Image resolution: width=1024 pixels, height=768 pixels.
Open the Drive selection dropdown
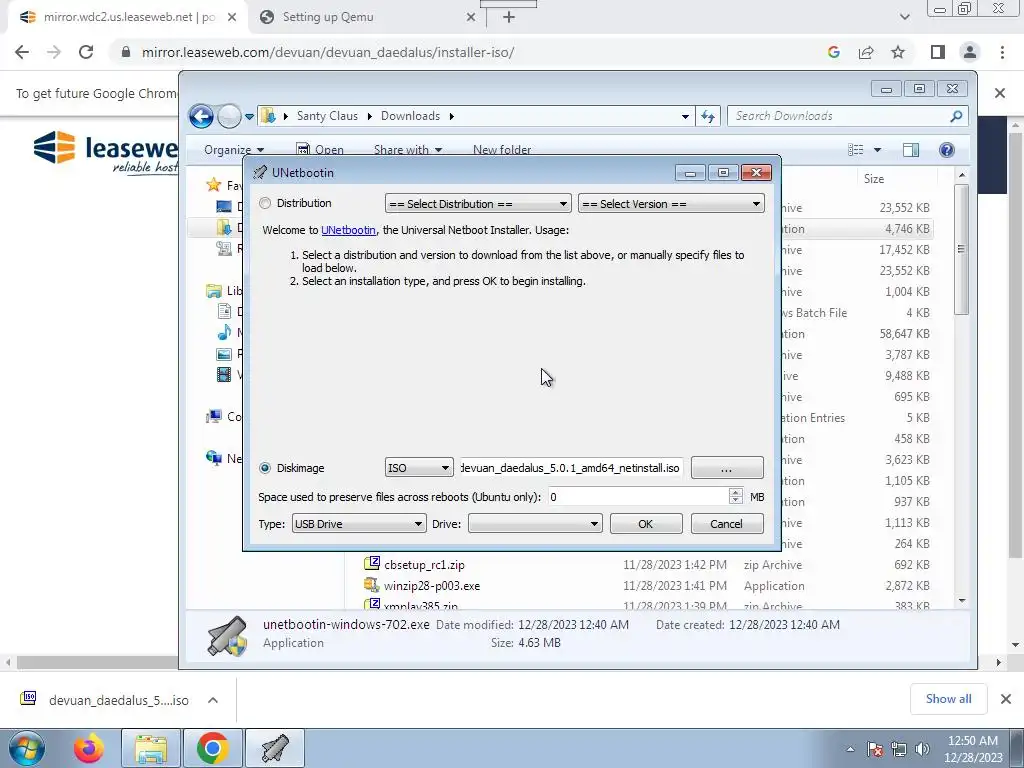(x=535, y=524)
